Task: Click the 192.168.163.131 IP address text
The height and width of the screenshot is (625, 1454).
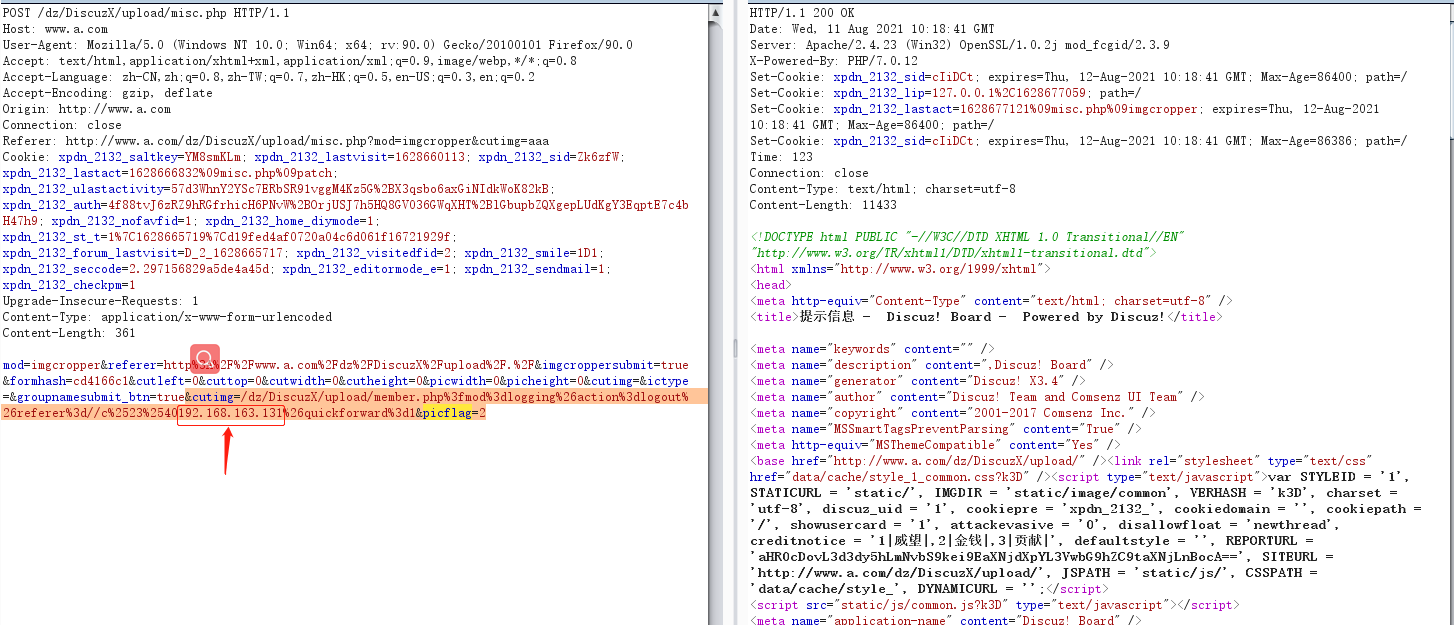Action: click(231, 413)
